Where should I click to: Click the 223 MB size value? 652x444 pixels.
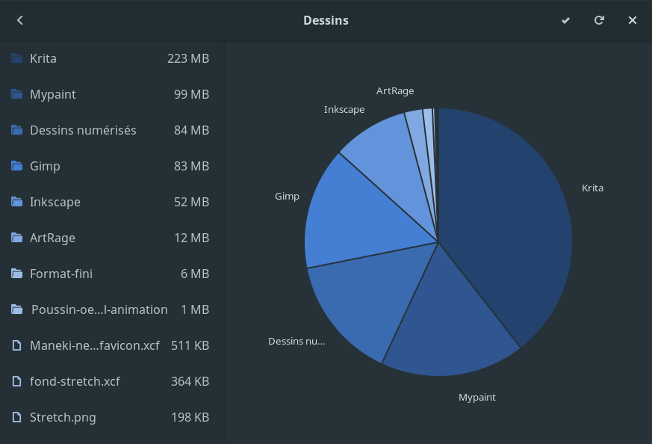(188, 59)
